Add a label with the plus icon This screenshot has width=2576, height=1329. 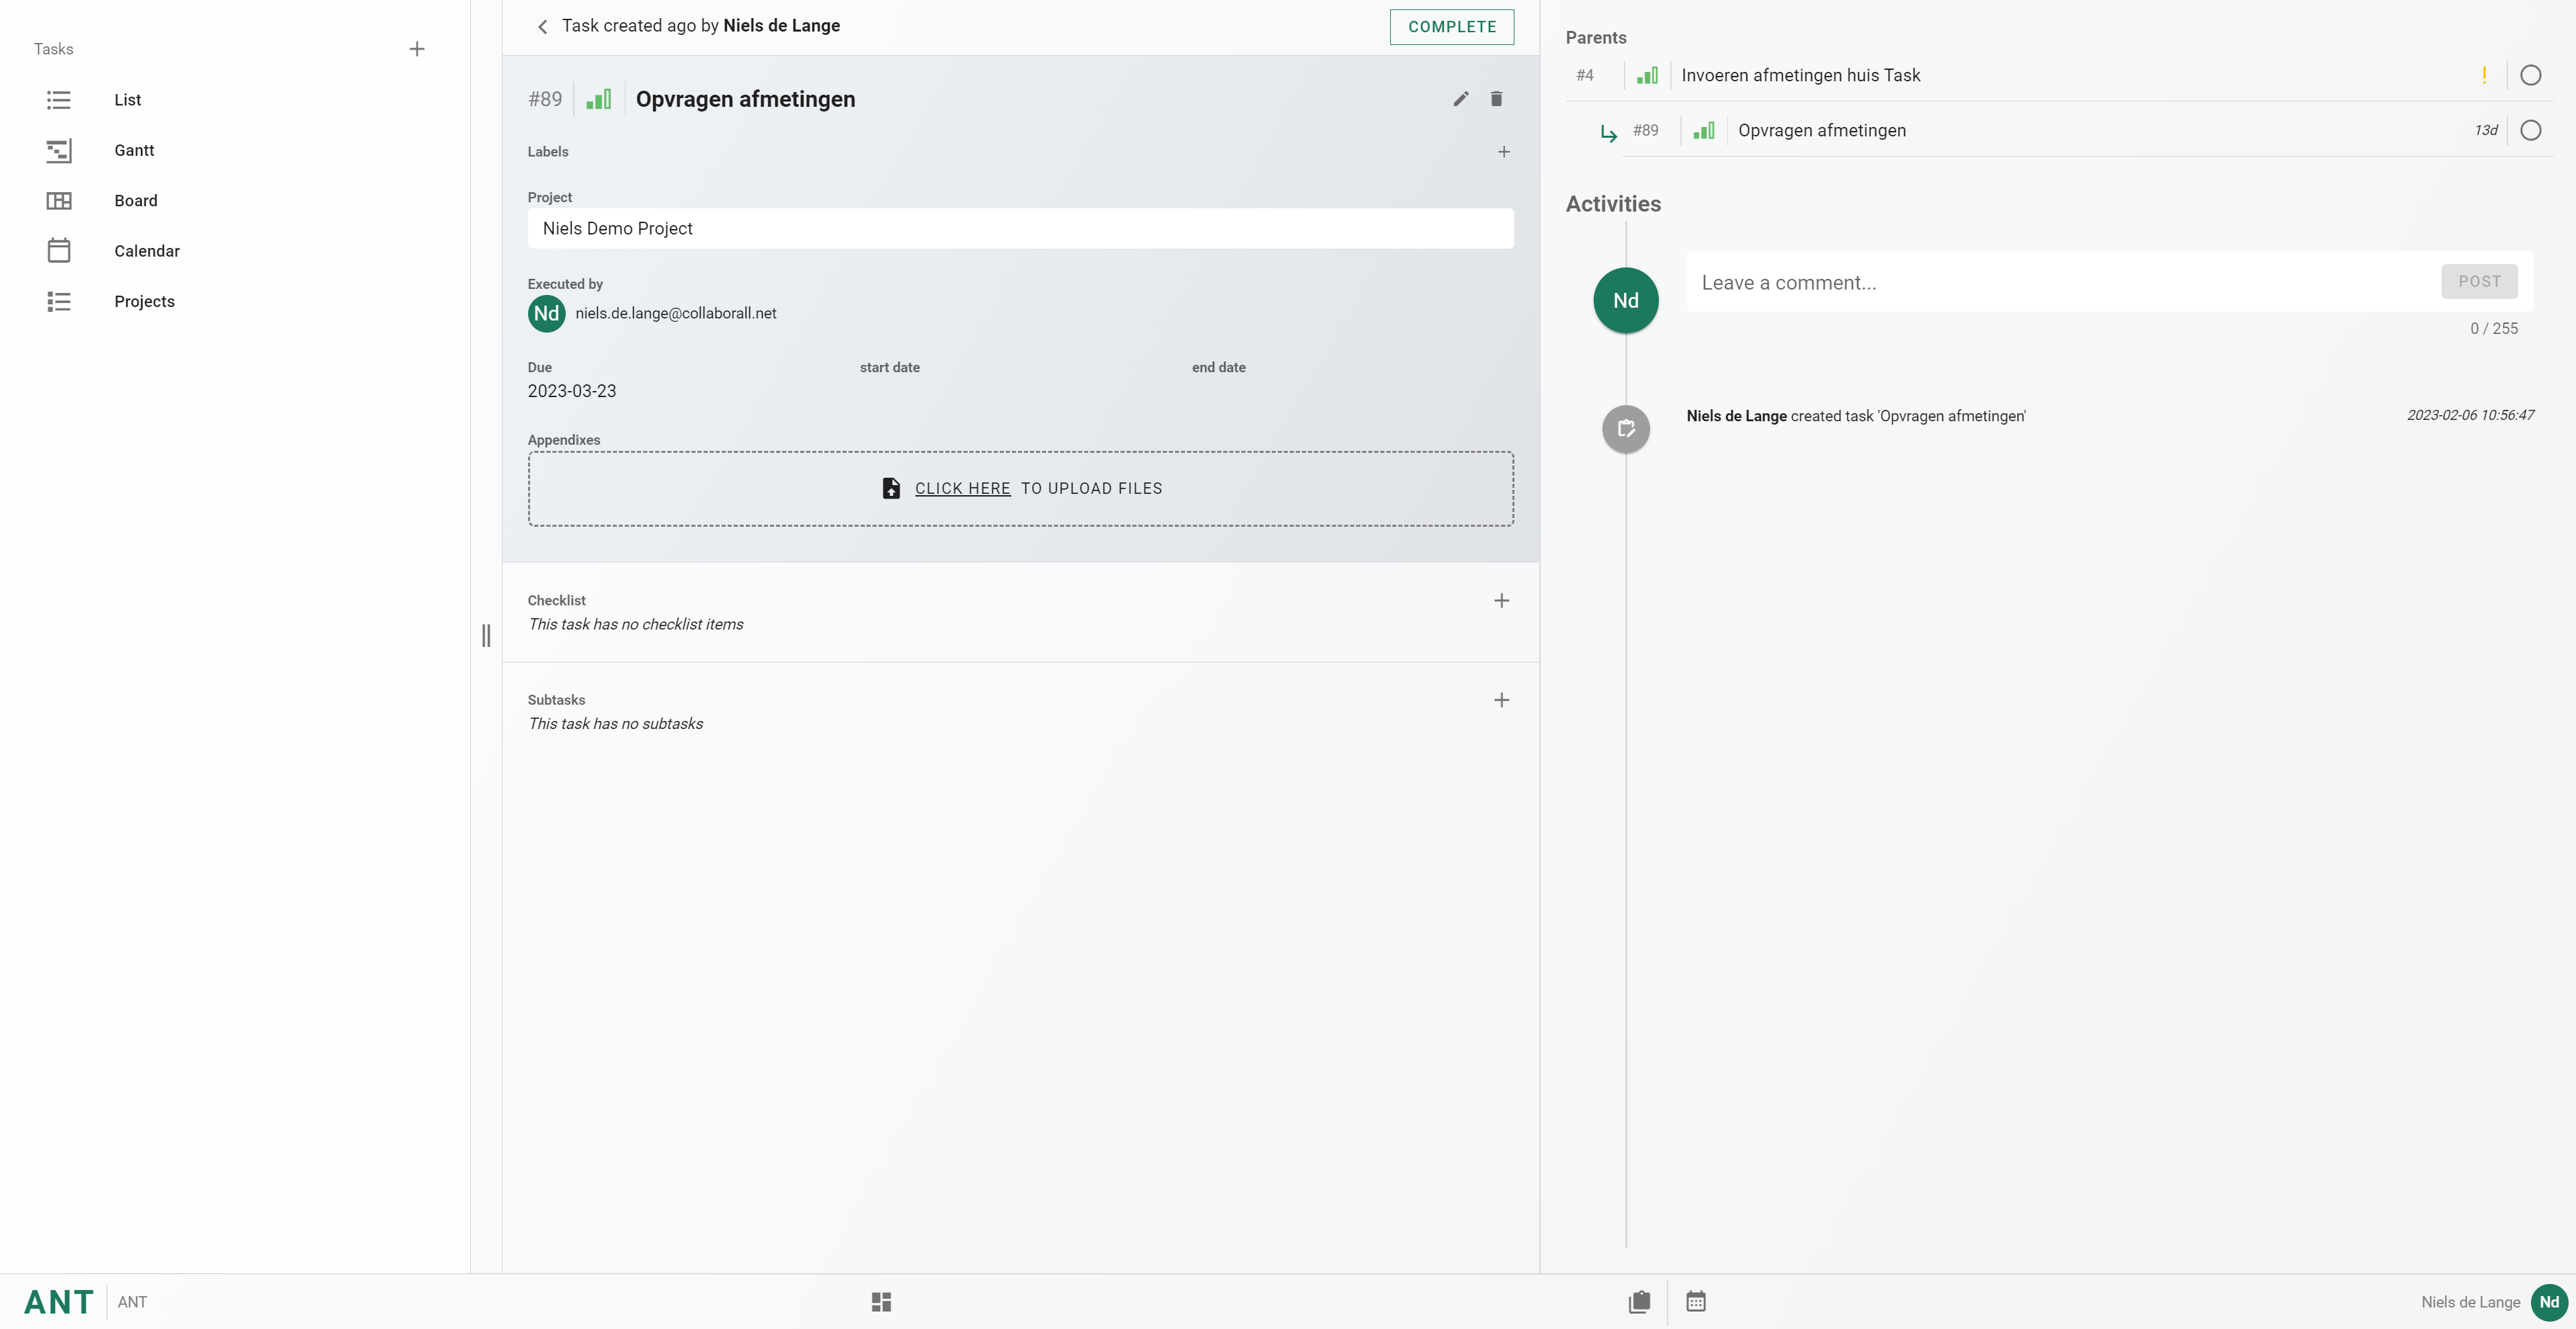(1503, 152)
